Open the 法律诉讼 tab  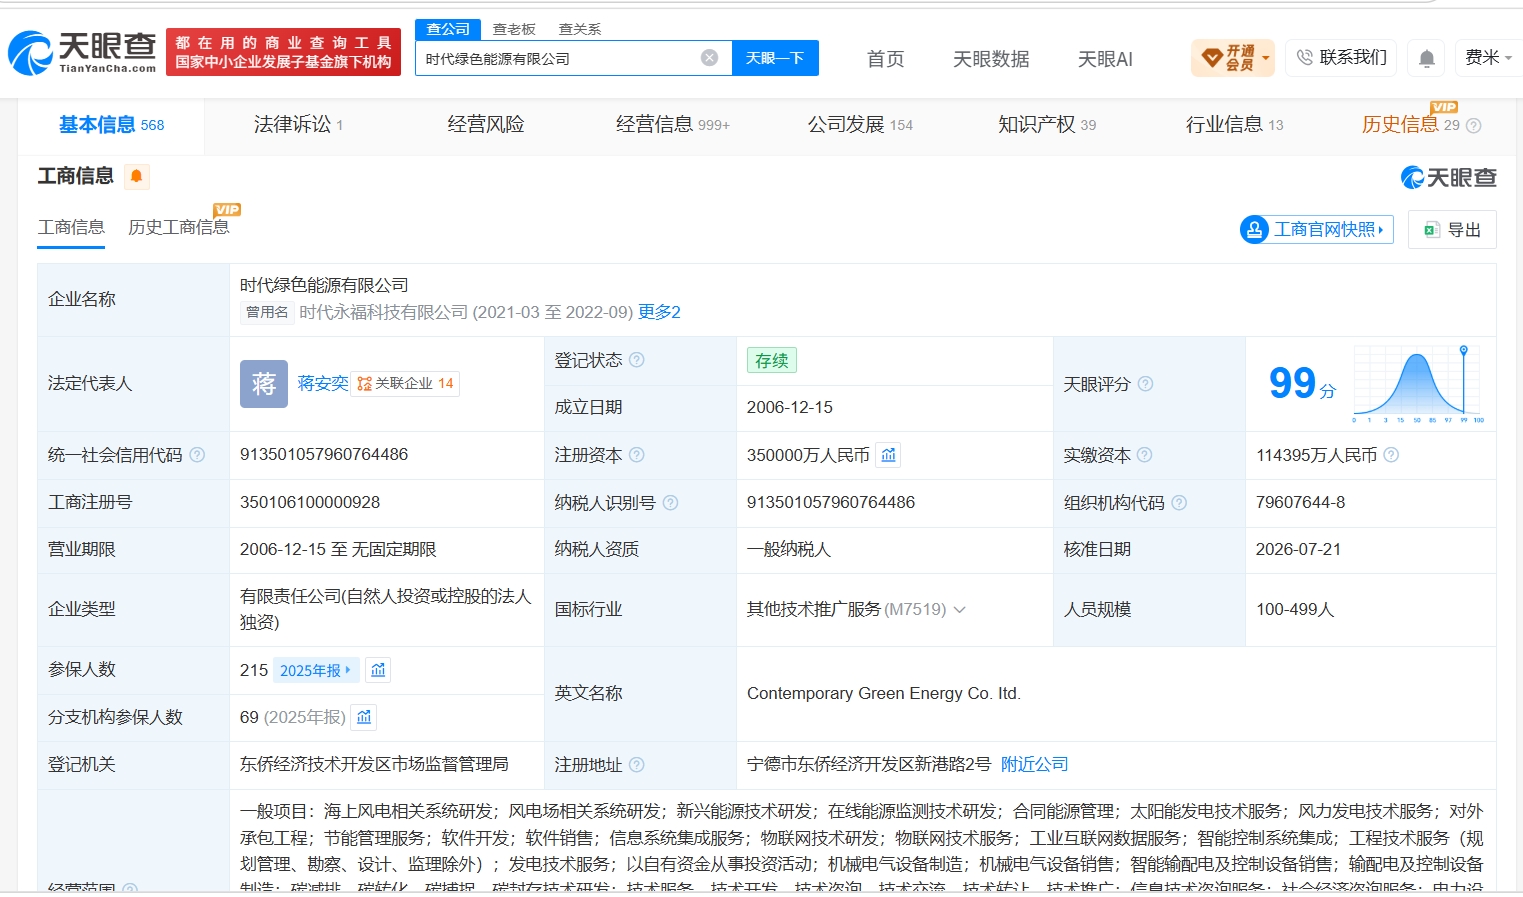pos(298,125)
